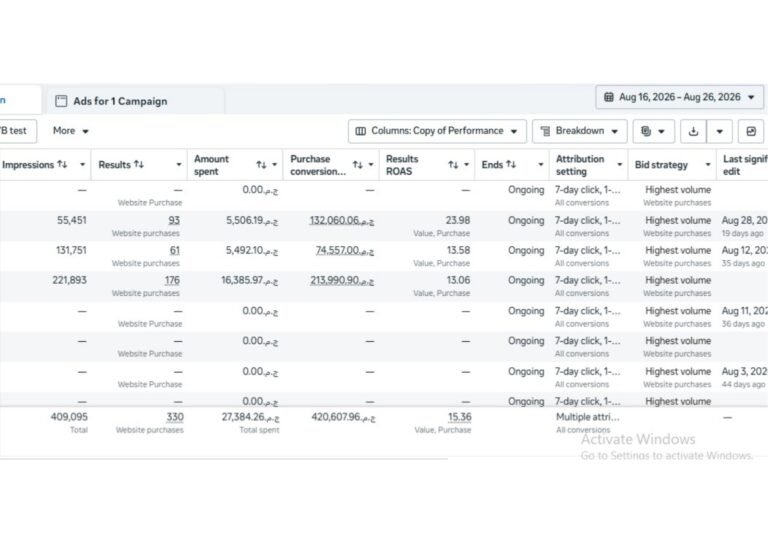
Task: Open Purchase conversion column options arrow
Action: (x=371, y=165)
